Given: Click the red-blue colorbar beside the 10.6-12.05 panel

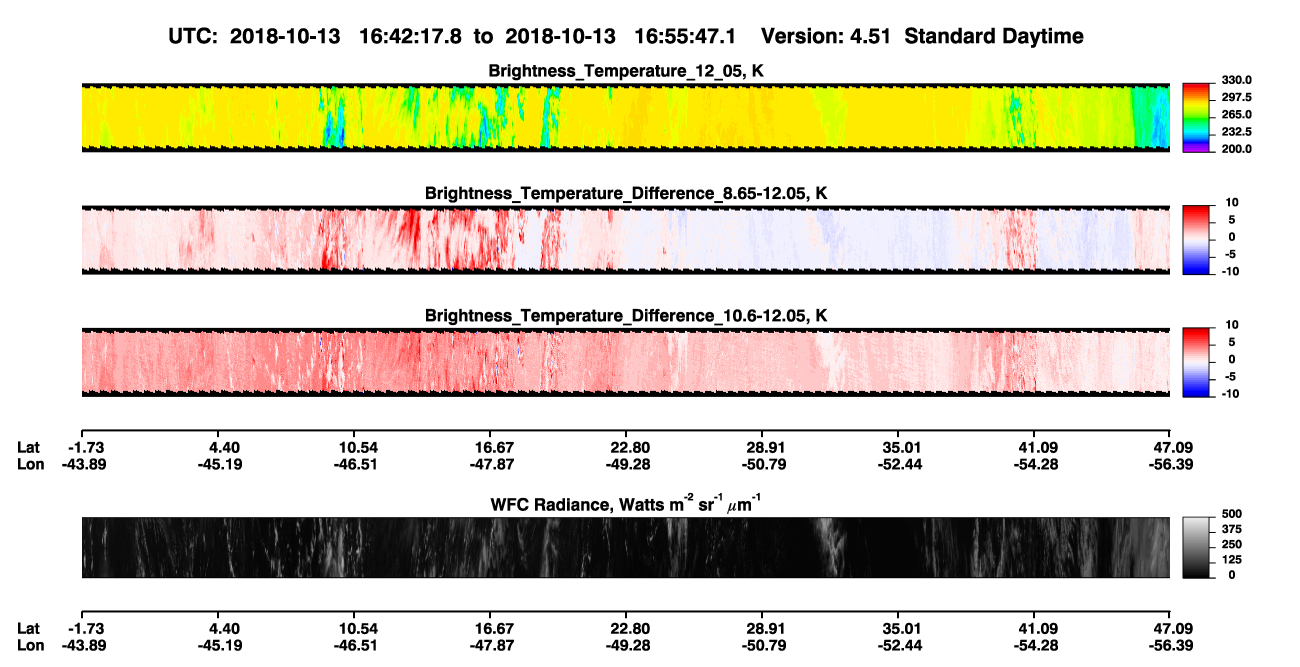Looking at the screenshot, I should pos(1196,360).
